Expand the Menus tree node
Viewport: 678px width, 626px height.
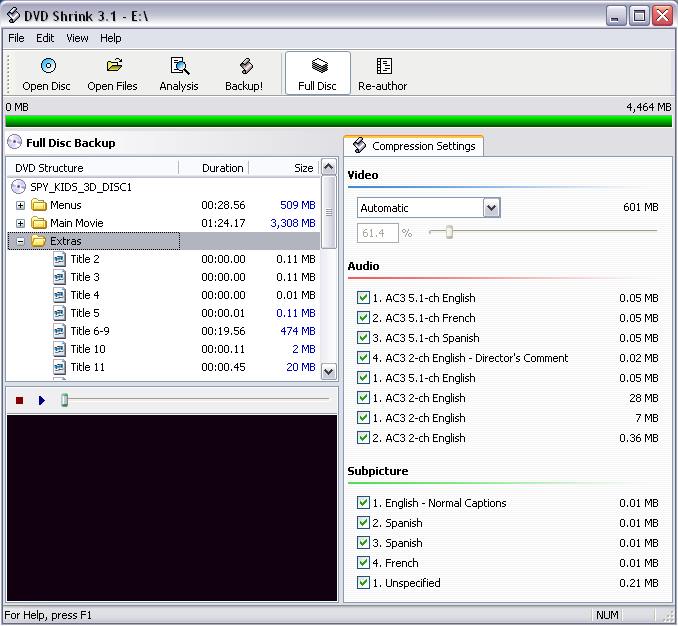20,205
